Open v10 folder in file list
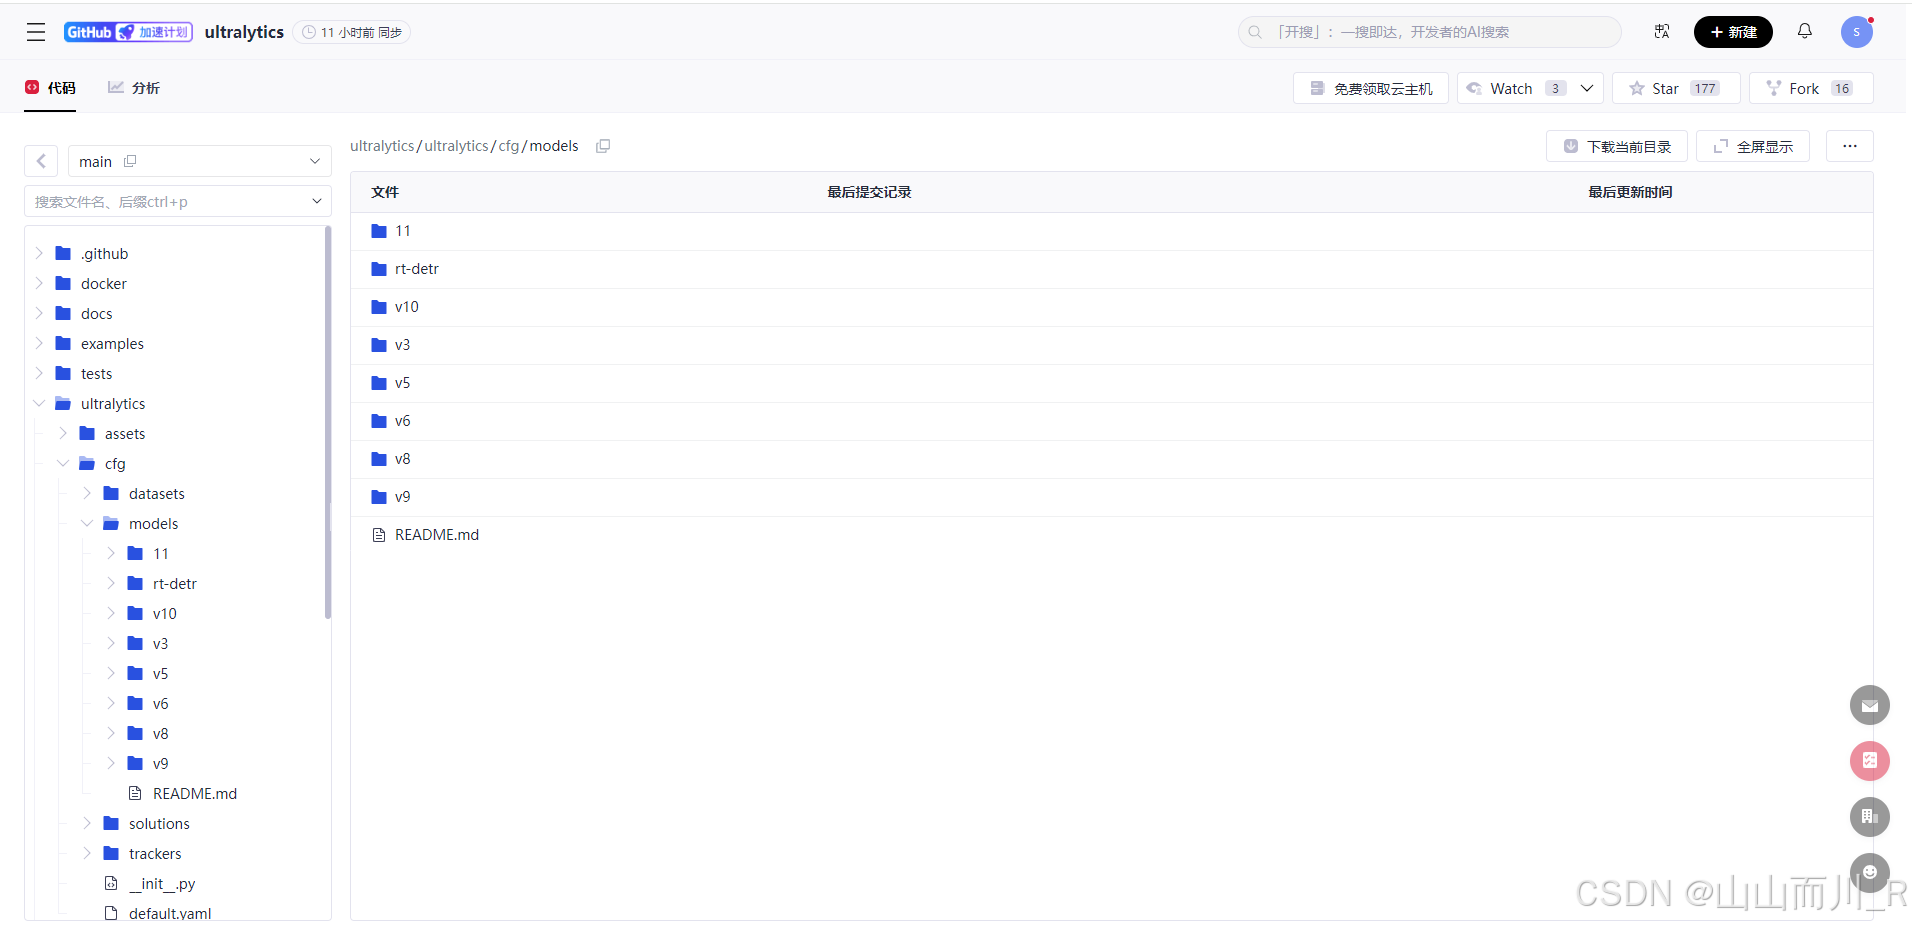 click(x=406, y=307)
